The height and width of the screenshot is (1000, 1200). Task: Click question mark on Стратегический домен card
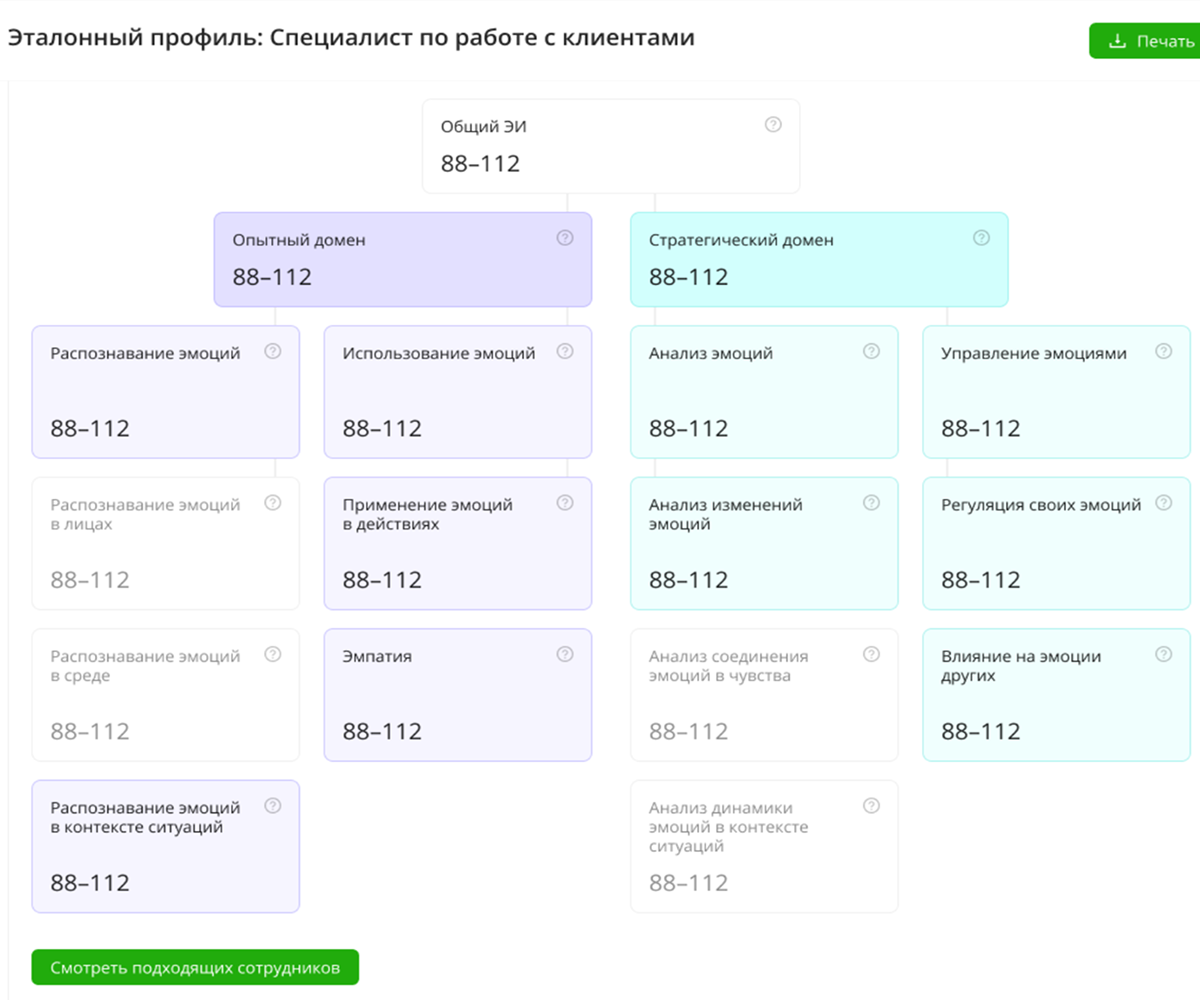point(981,238)
